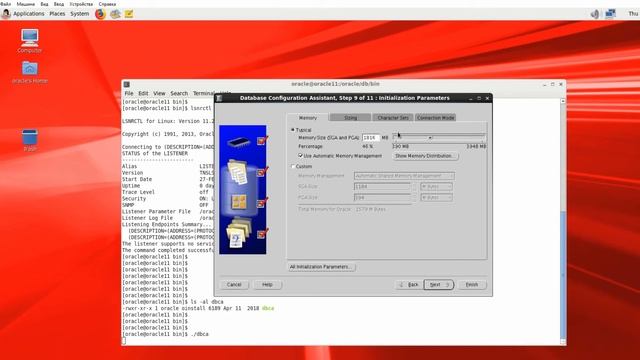Screen dimensions: 640x360
Task: Click the network connection icon in the panel
Action: point(610,13)
